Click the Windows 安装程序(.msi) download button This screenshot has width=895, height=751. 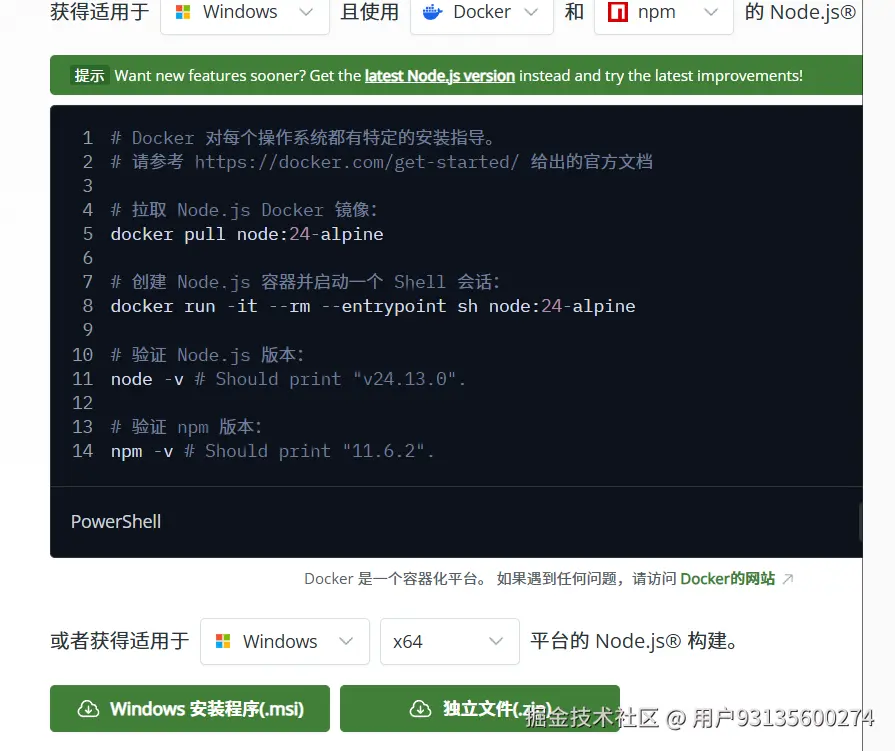pyautogui.click(x=189, y=708)
